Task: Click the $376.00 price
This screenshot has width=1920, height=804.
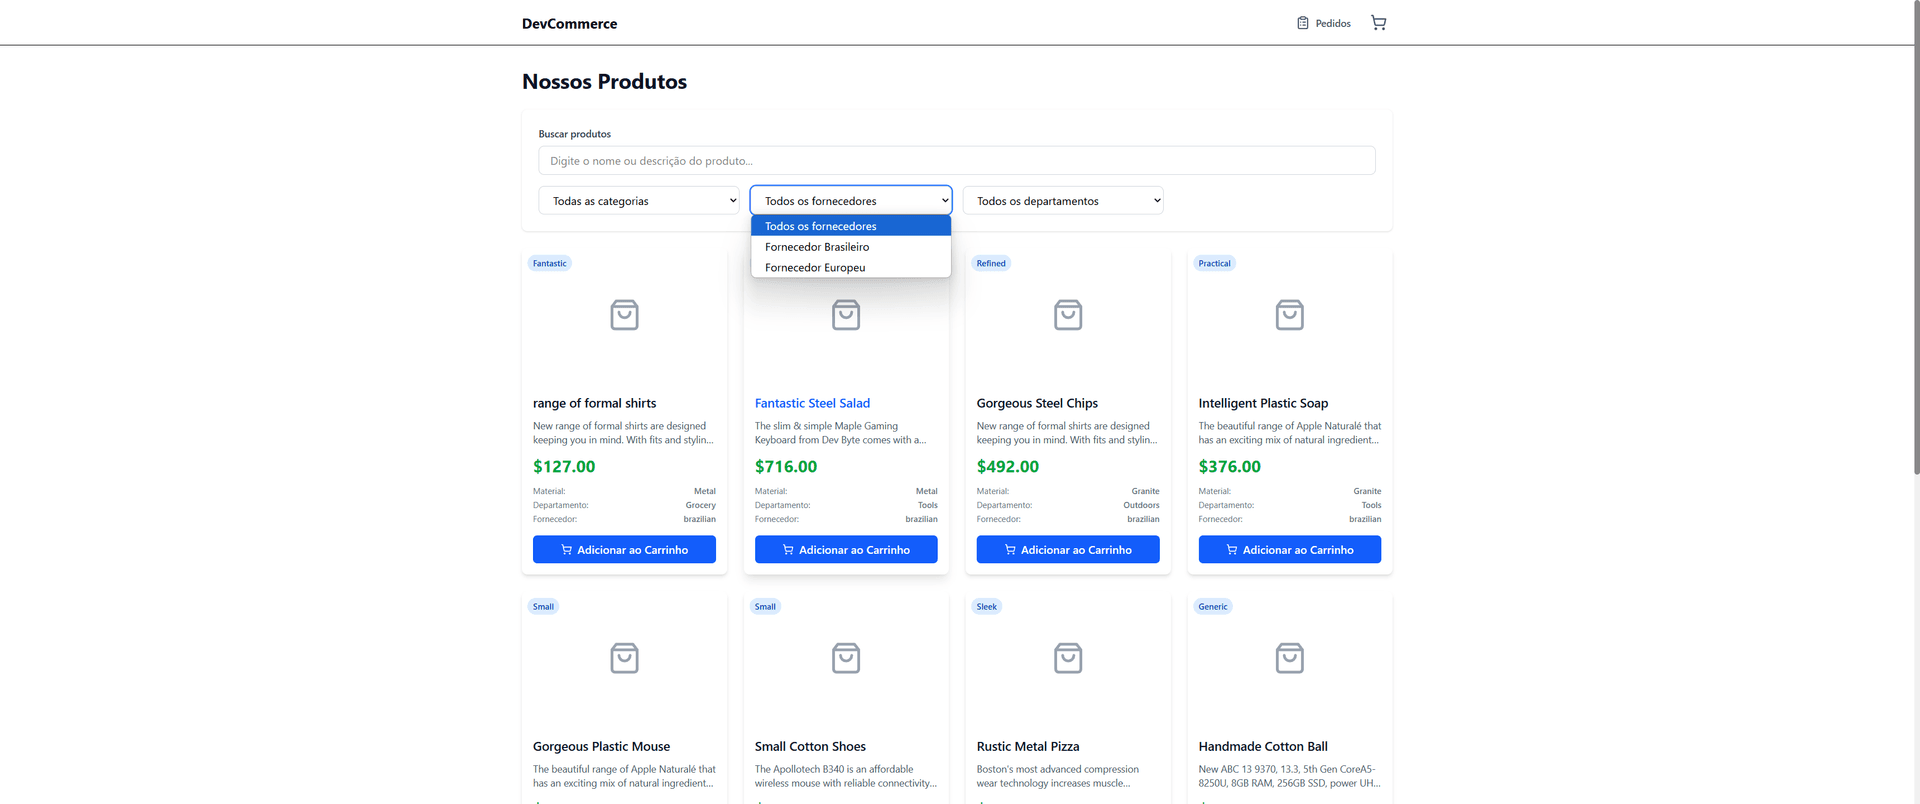Action: [x=1230, y=466]
